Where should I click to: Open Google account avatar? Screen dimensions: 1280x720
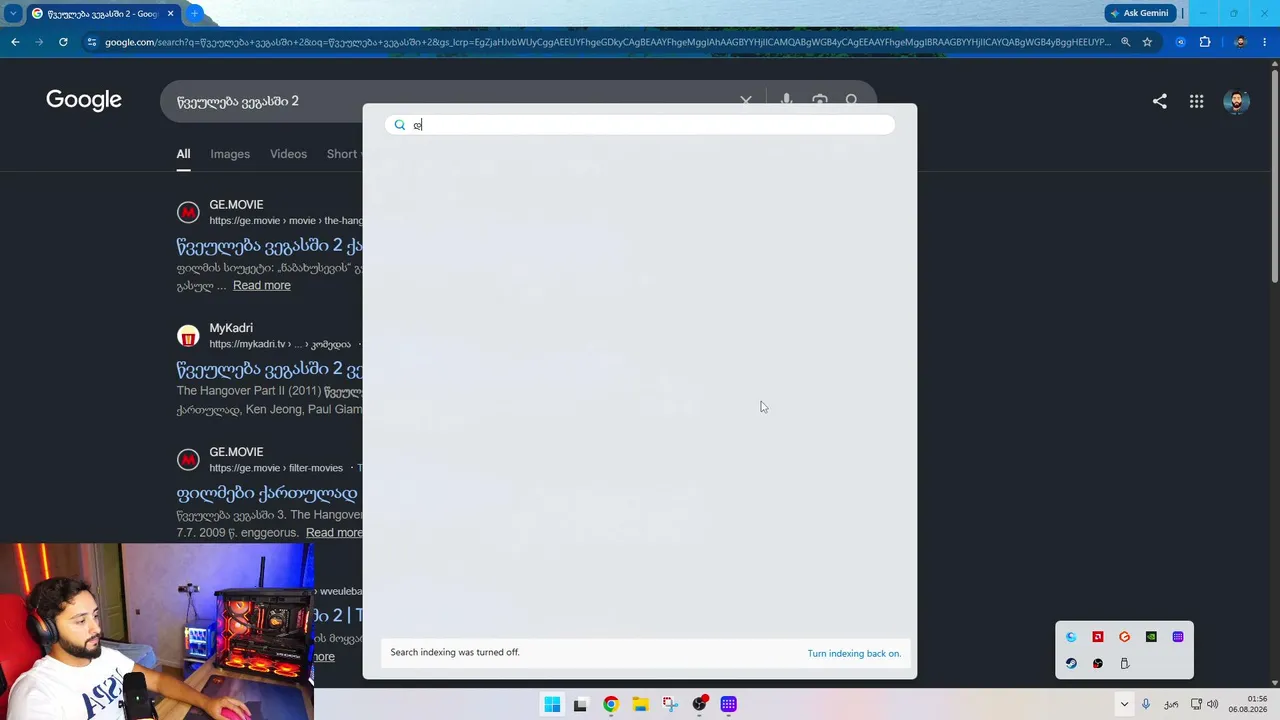[1237, 101]
